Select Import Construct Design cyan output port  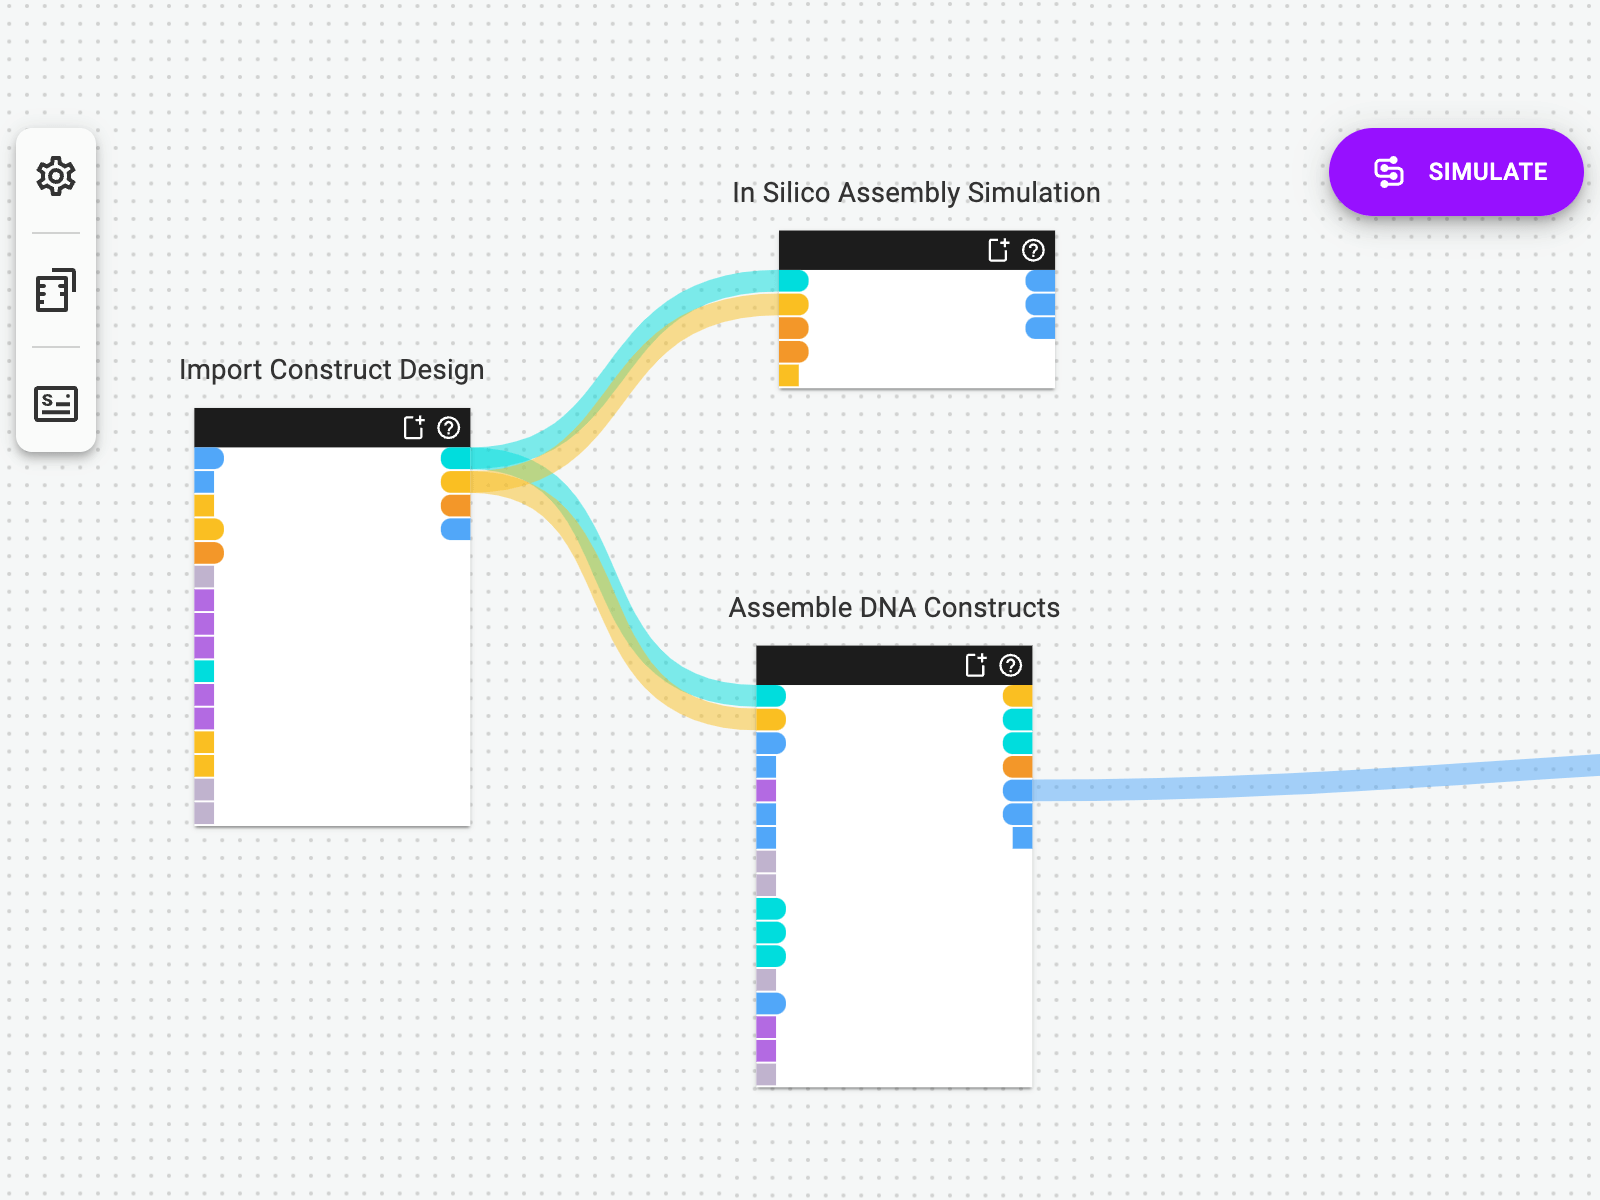coord(456,458)
